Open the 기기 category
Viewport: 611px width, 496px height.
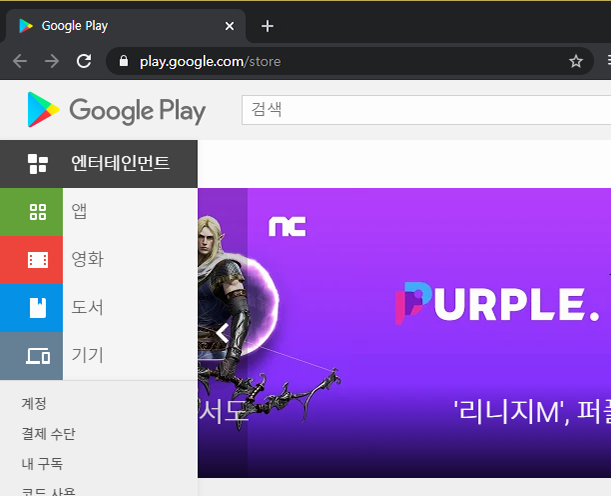99,356
